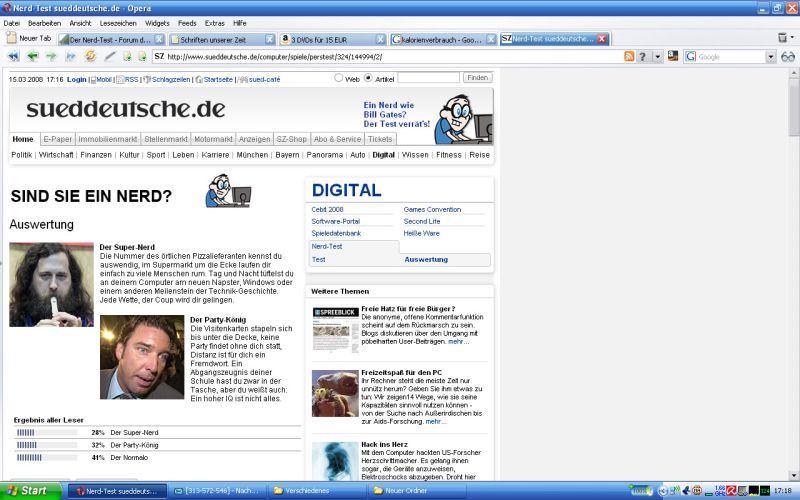
Task: Select the Web search radio button
Action: point(338,78)
